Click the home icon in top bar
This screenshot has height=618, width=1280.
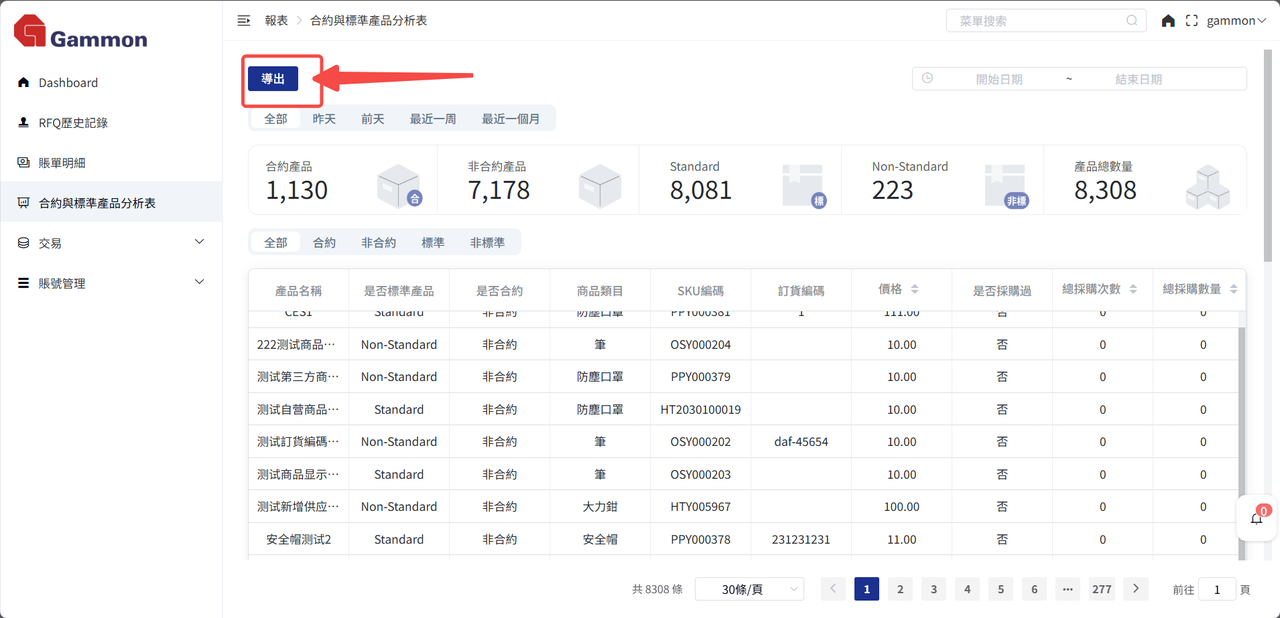1168,21
